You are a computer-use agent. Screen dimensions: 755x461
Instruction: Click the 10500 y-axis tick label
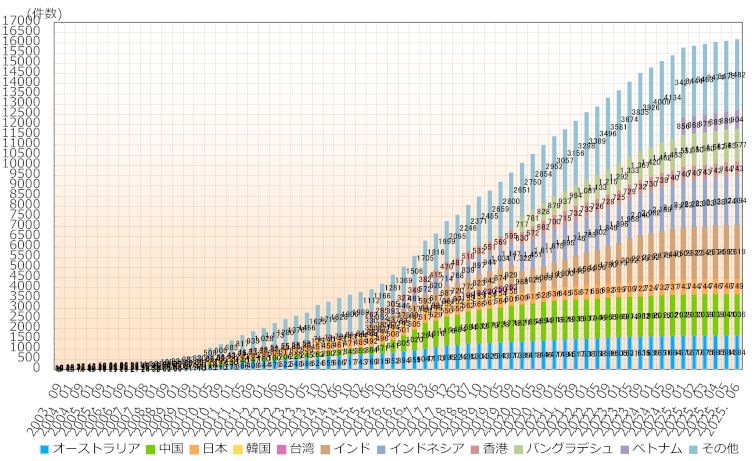click(21, 154)
